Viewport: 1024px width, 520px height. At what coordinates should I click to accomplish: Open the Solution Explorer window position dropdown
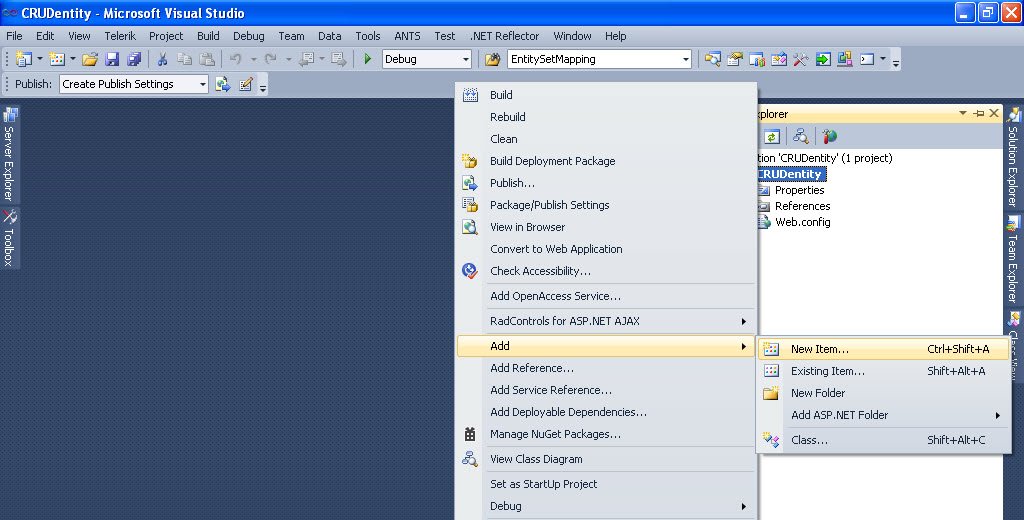(x=963, y=114)
